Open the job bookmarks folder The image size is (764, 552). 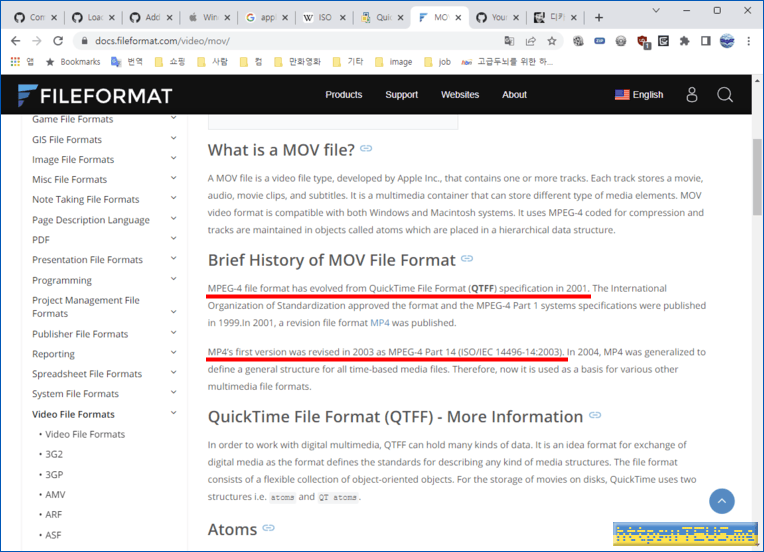click(438, 62)
